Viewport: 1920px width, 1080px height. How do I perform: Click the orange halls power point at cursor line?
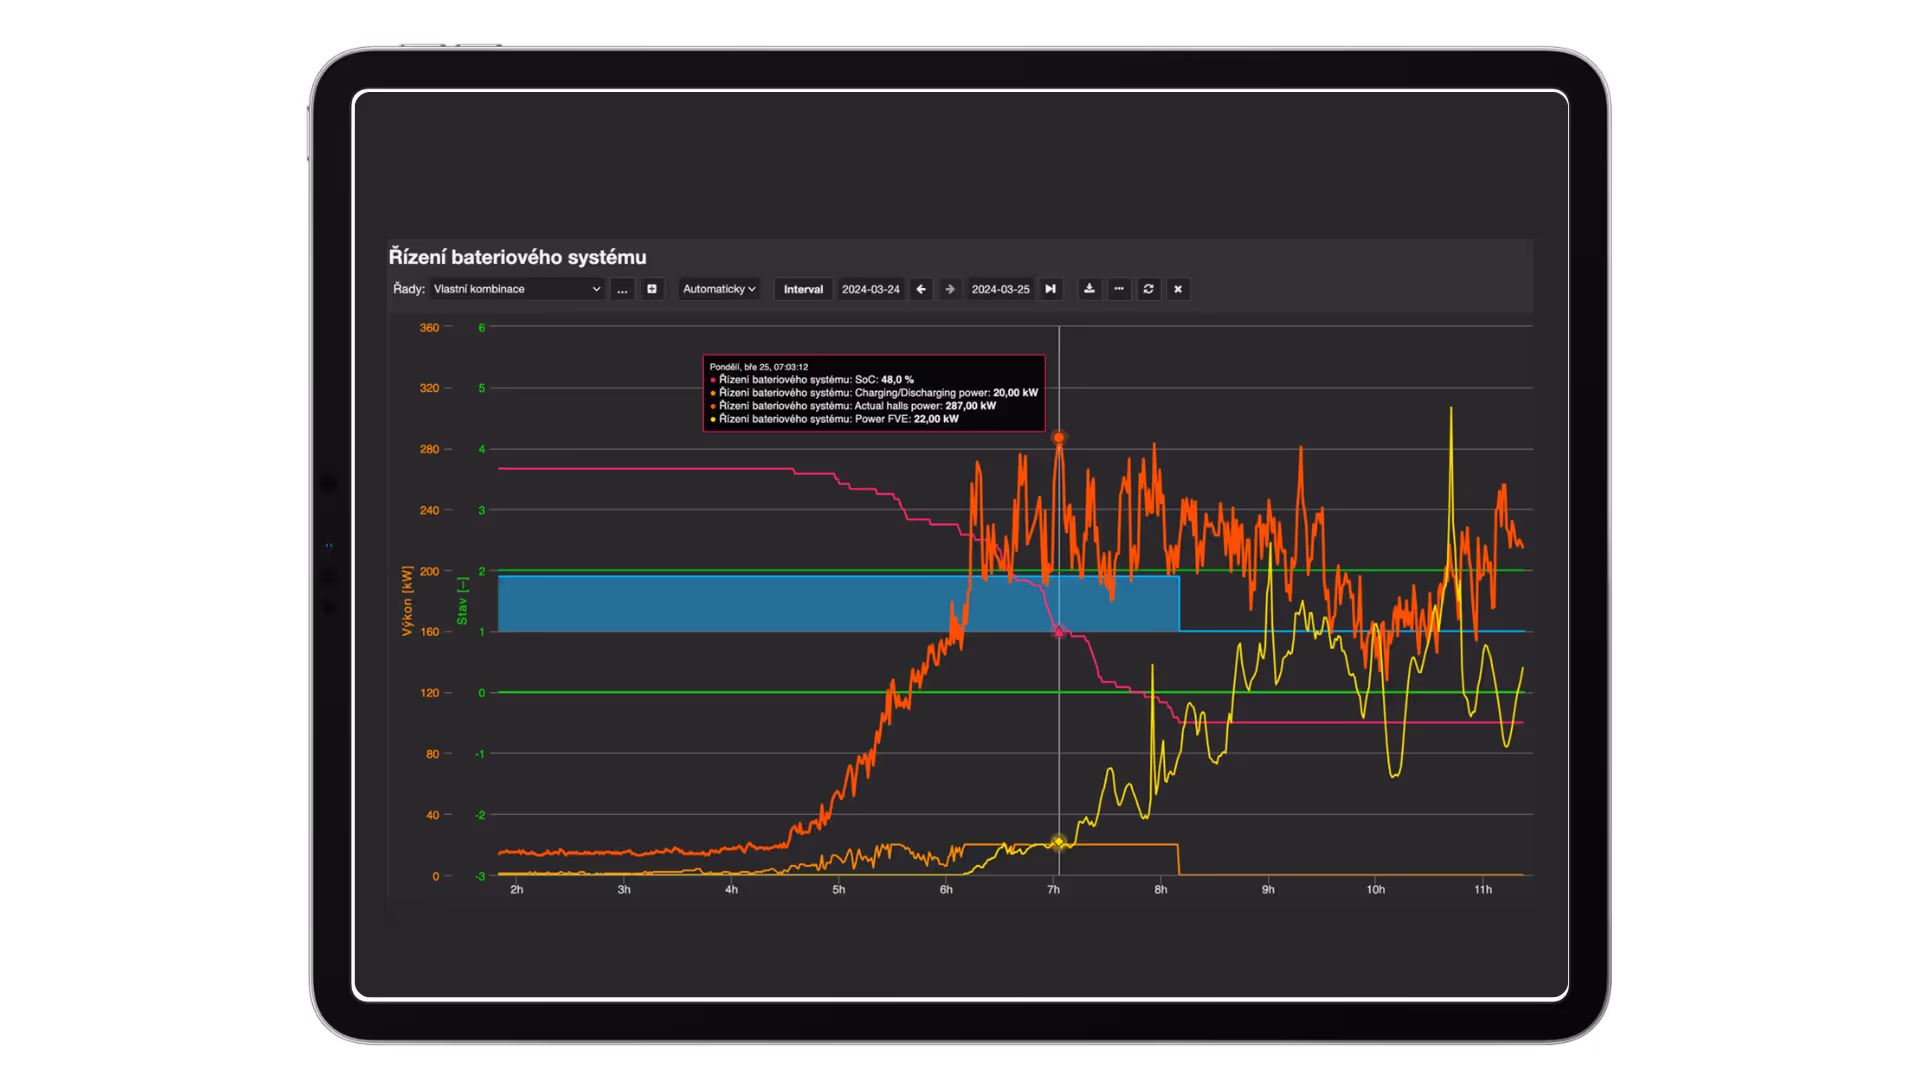click(x=1059, y=438)
